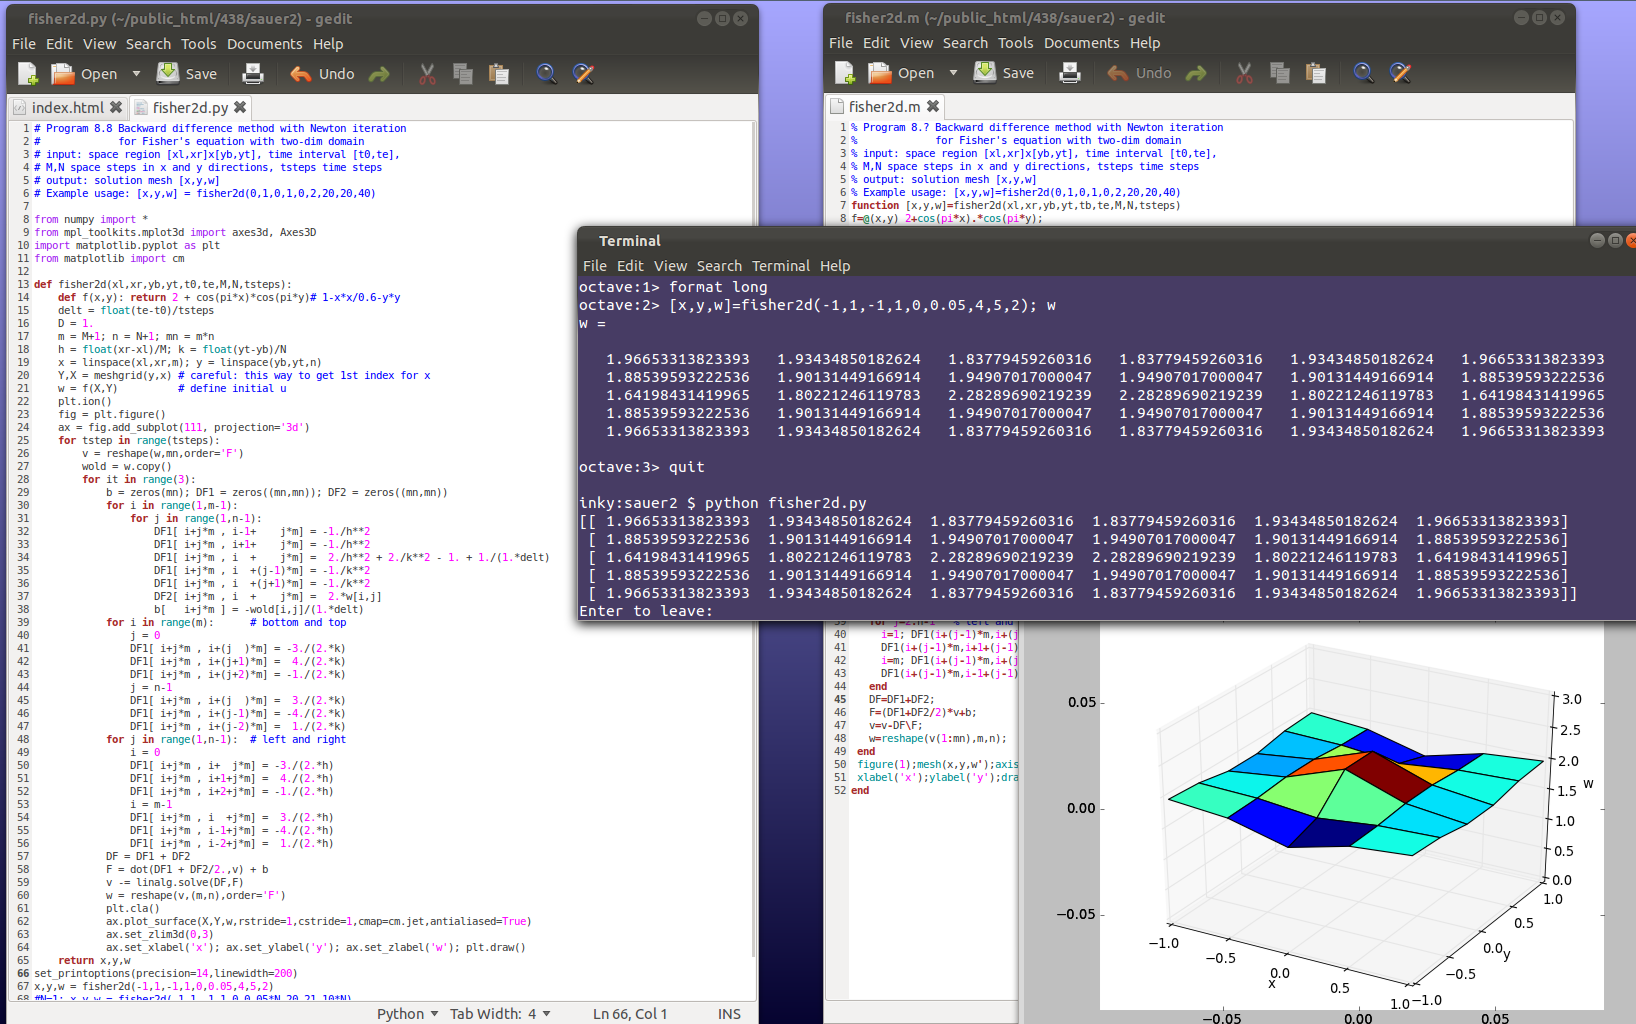This screenshot has height=1024, width=1636.
Task: Open Documents menu in fisher2d.m gedit window
Action: click(x=1081, y=43)
